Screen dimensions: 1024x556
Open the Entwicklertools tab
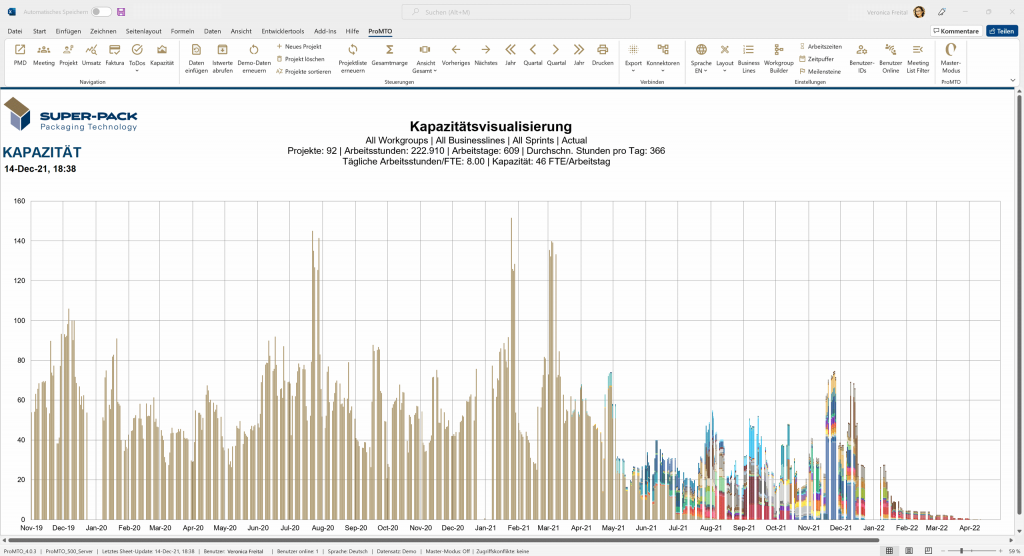coord(283,31)
